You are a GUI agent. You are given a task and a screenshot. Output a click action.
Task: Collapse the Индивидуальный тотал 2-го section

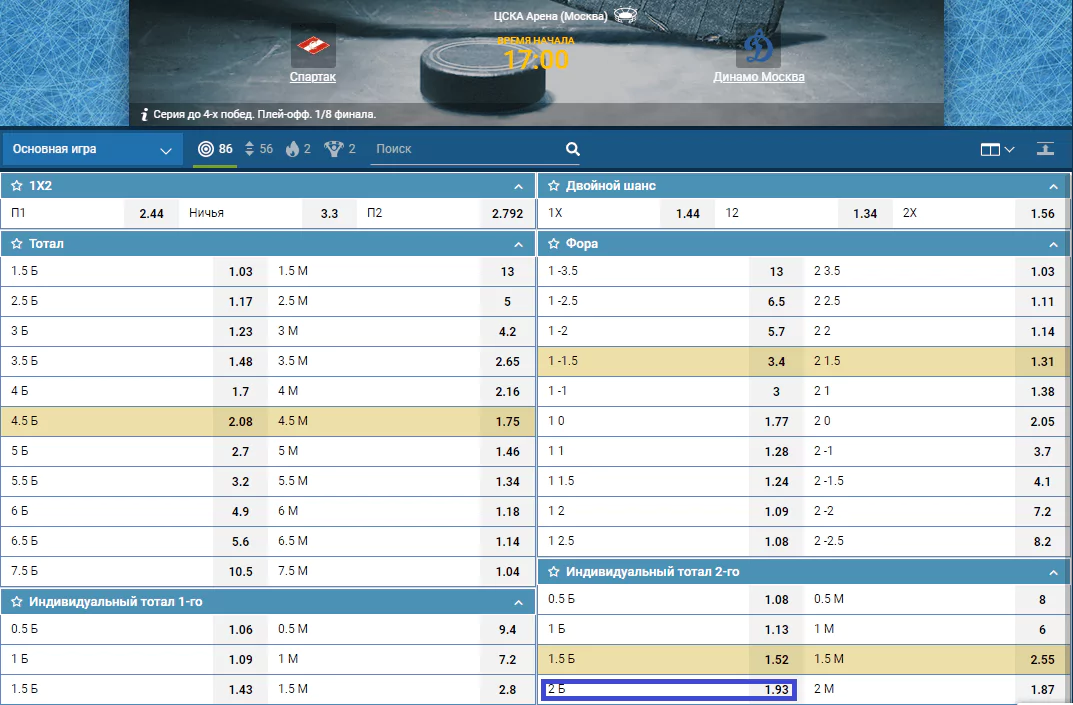click(1053, 572)
